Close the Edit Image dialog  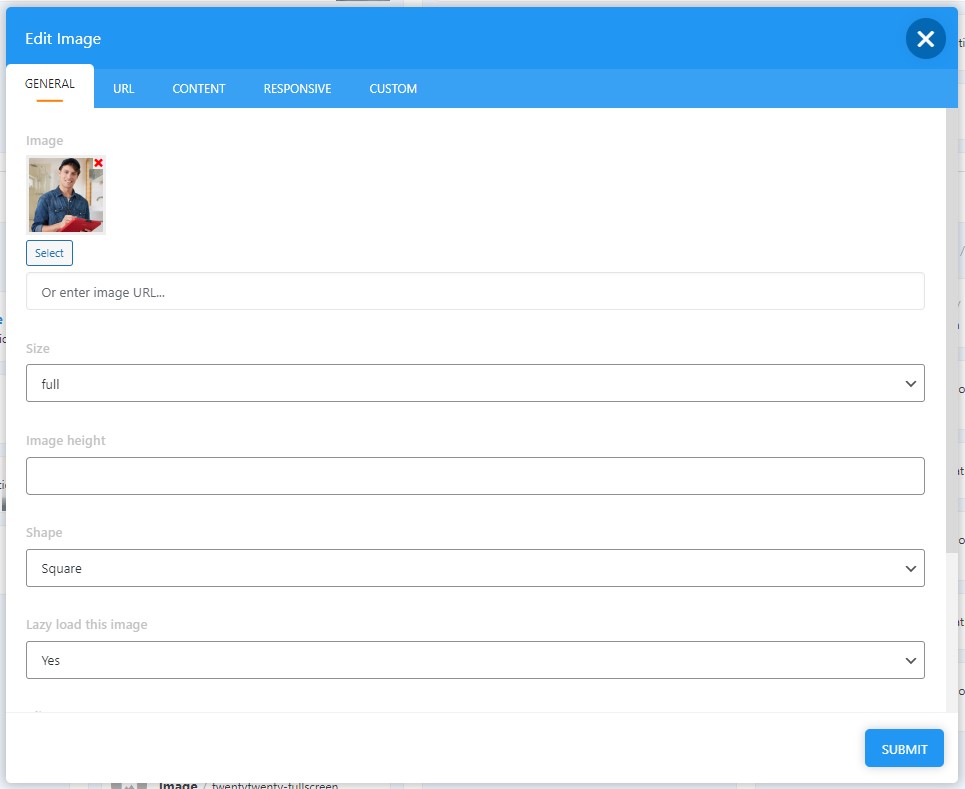pos(925,39)
